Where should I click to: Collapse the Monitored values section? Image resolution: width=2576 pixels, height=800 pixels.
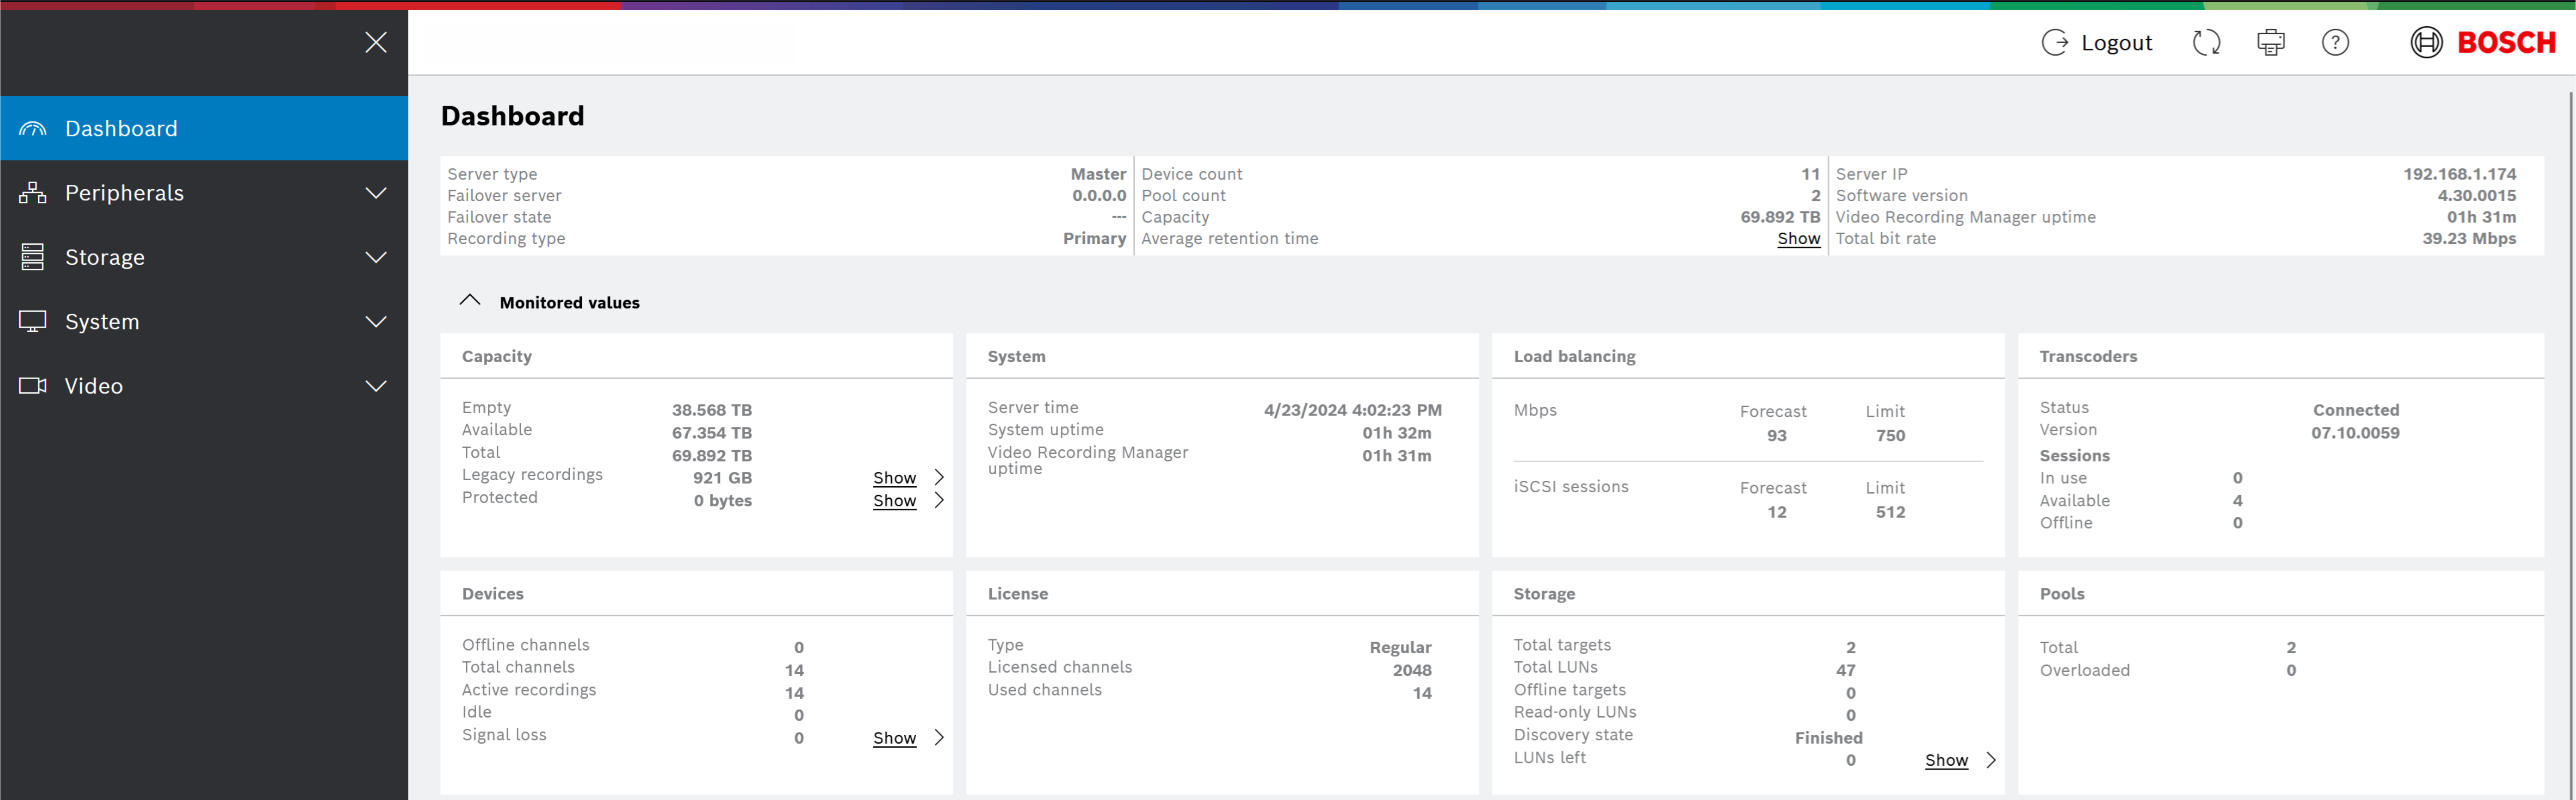(x=470, y=301)
